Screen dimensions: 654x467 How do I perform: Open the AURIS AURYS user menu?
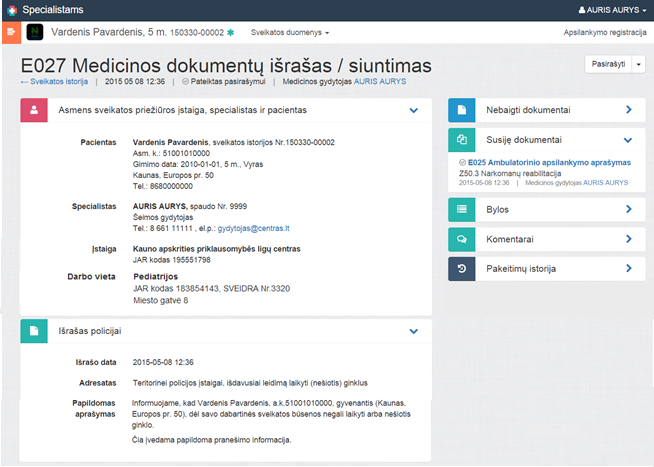[x=612, y=9]
